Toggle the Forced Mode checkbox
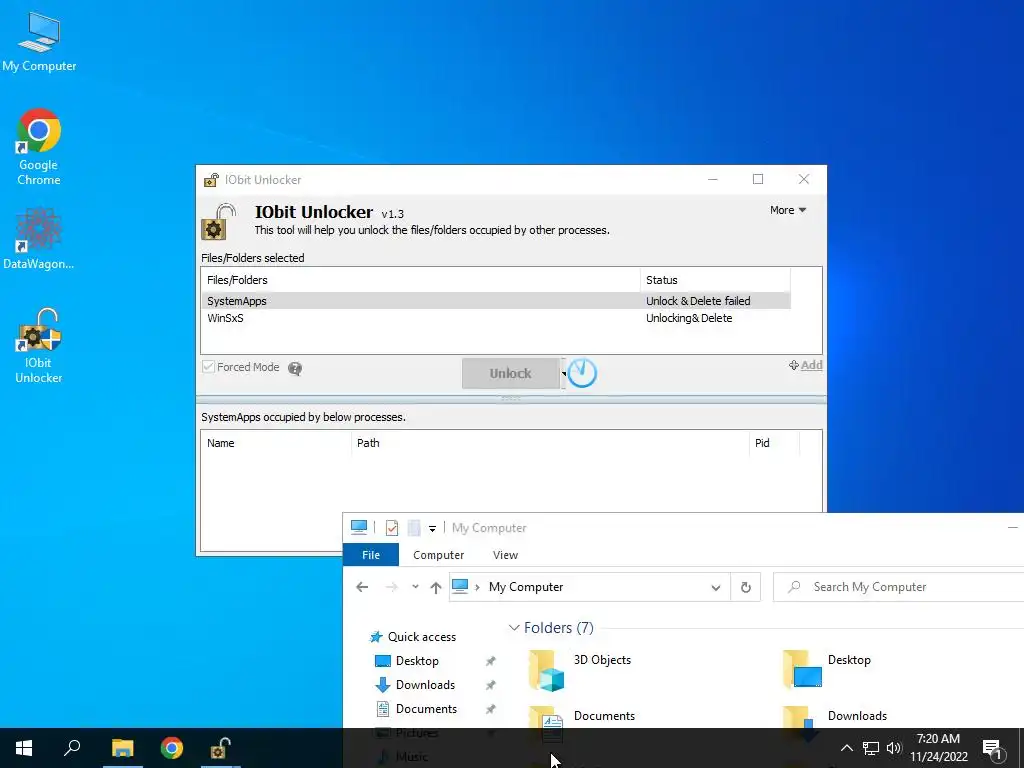The height and width of the screenshot is (768, 1024). click(x=208, y=367)
